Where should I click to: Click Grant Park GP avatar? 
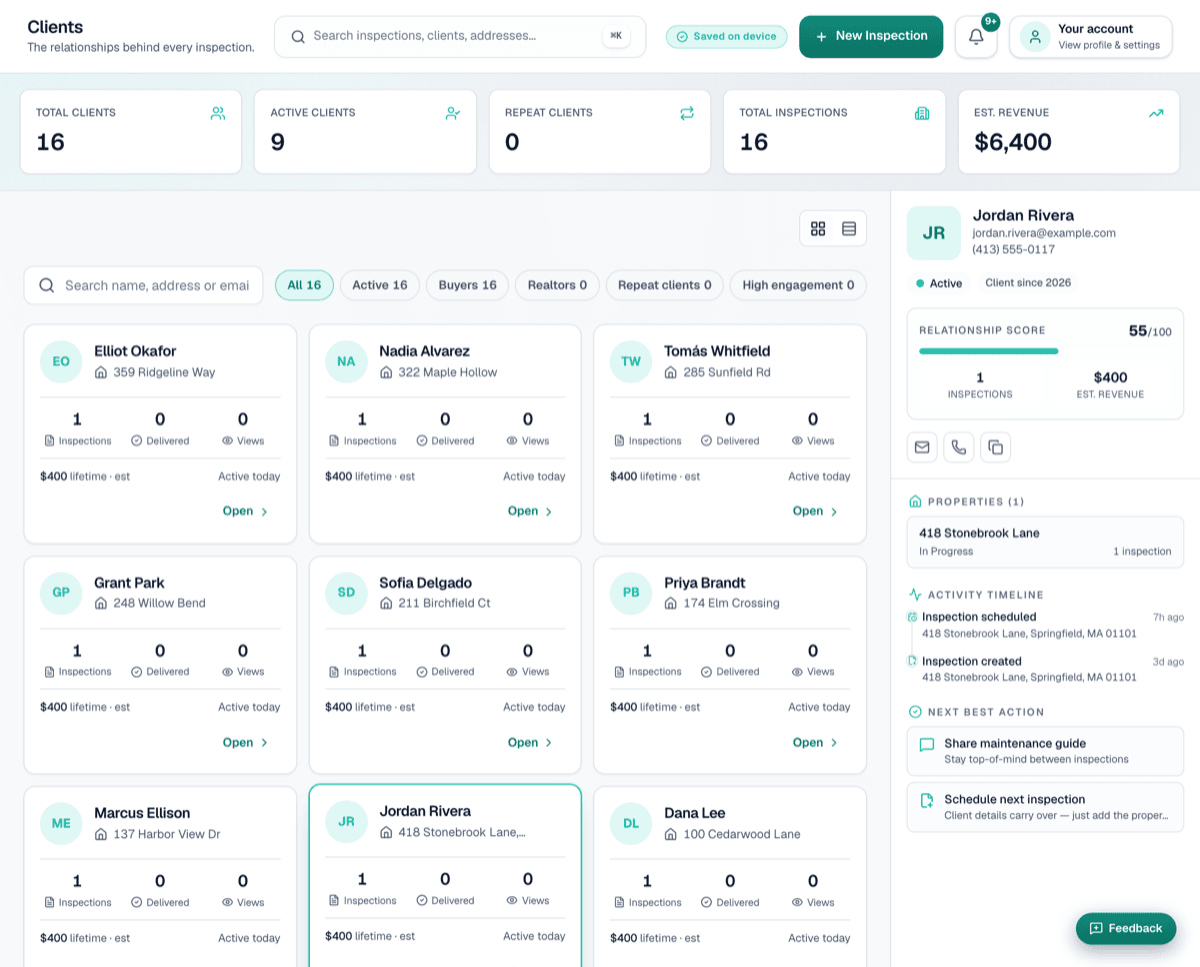click(x=61, y=592)
